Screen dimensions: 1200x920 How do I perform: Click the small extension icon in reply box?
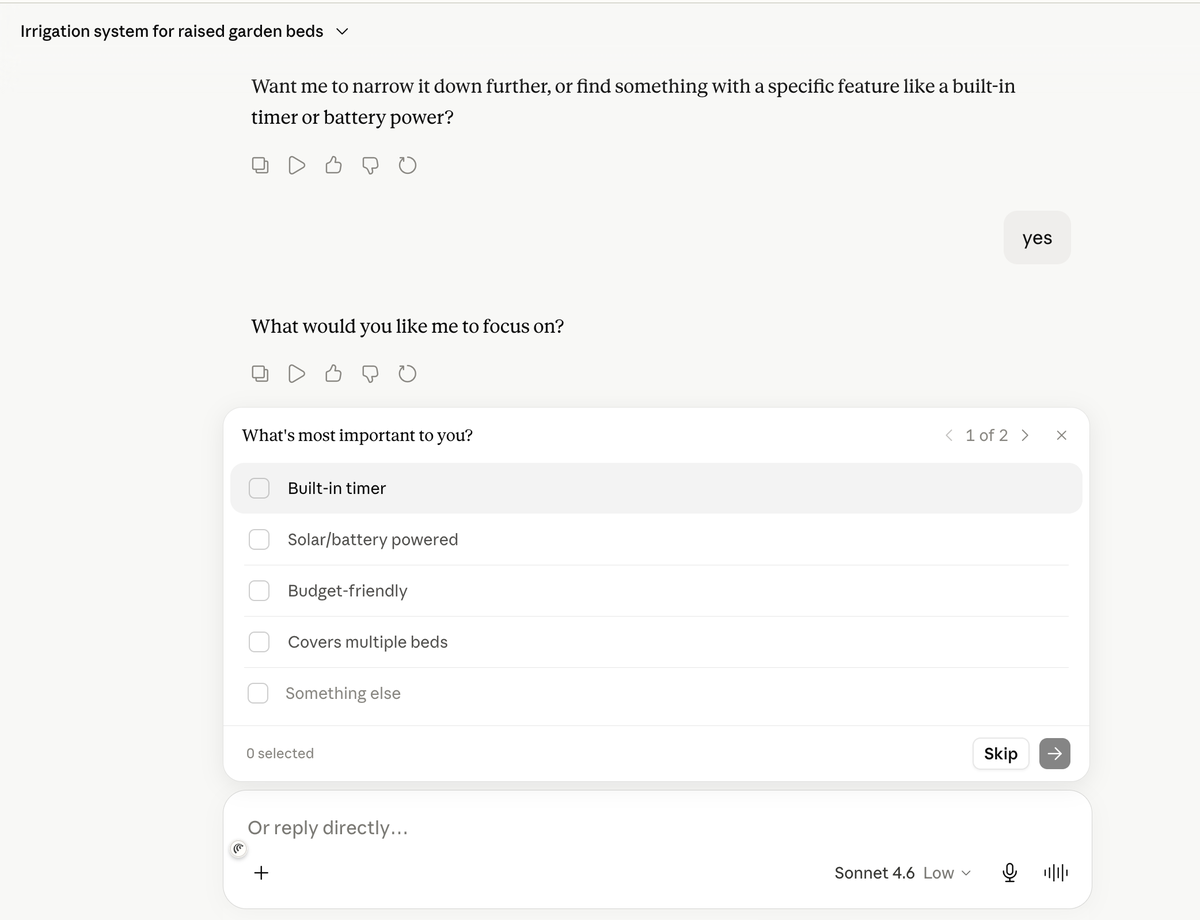[238, 850]
